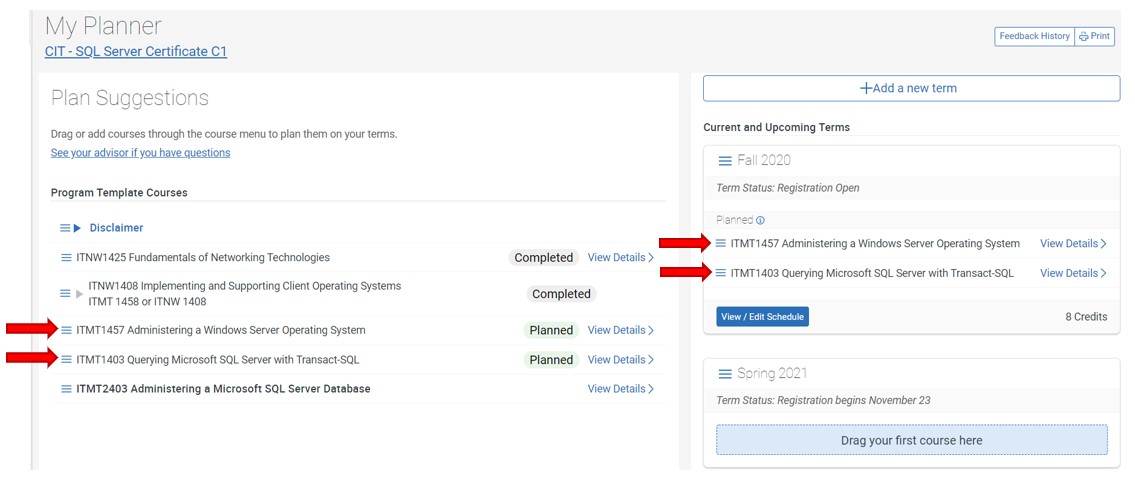The image size is (1135, 480).
Task: Open CIT - SQL Server Certificate C1 link
Action: [136, 51]
